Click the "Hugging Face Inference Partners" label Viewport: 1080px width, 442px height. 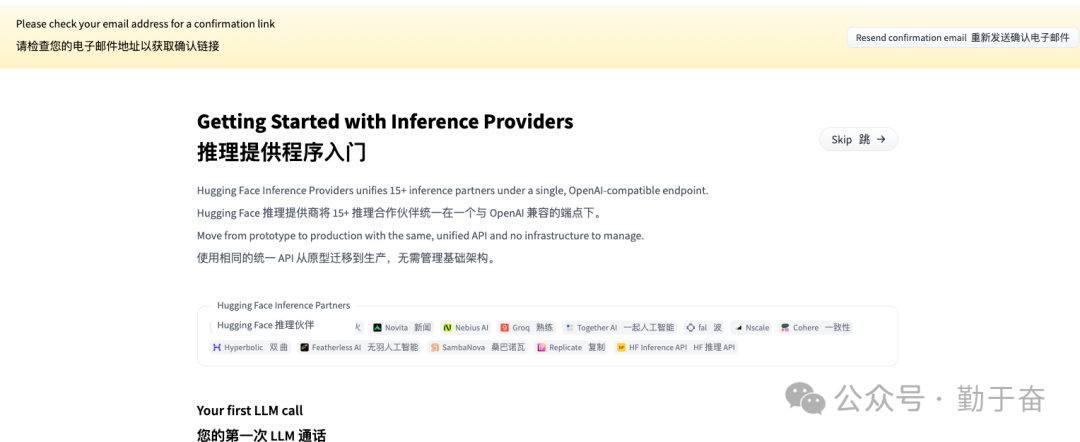(x=283, y=305)
